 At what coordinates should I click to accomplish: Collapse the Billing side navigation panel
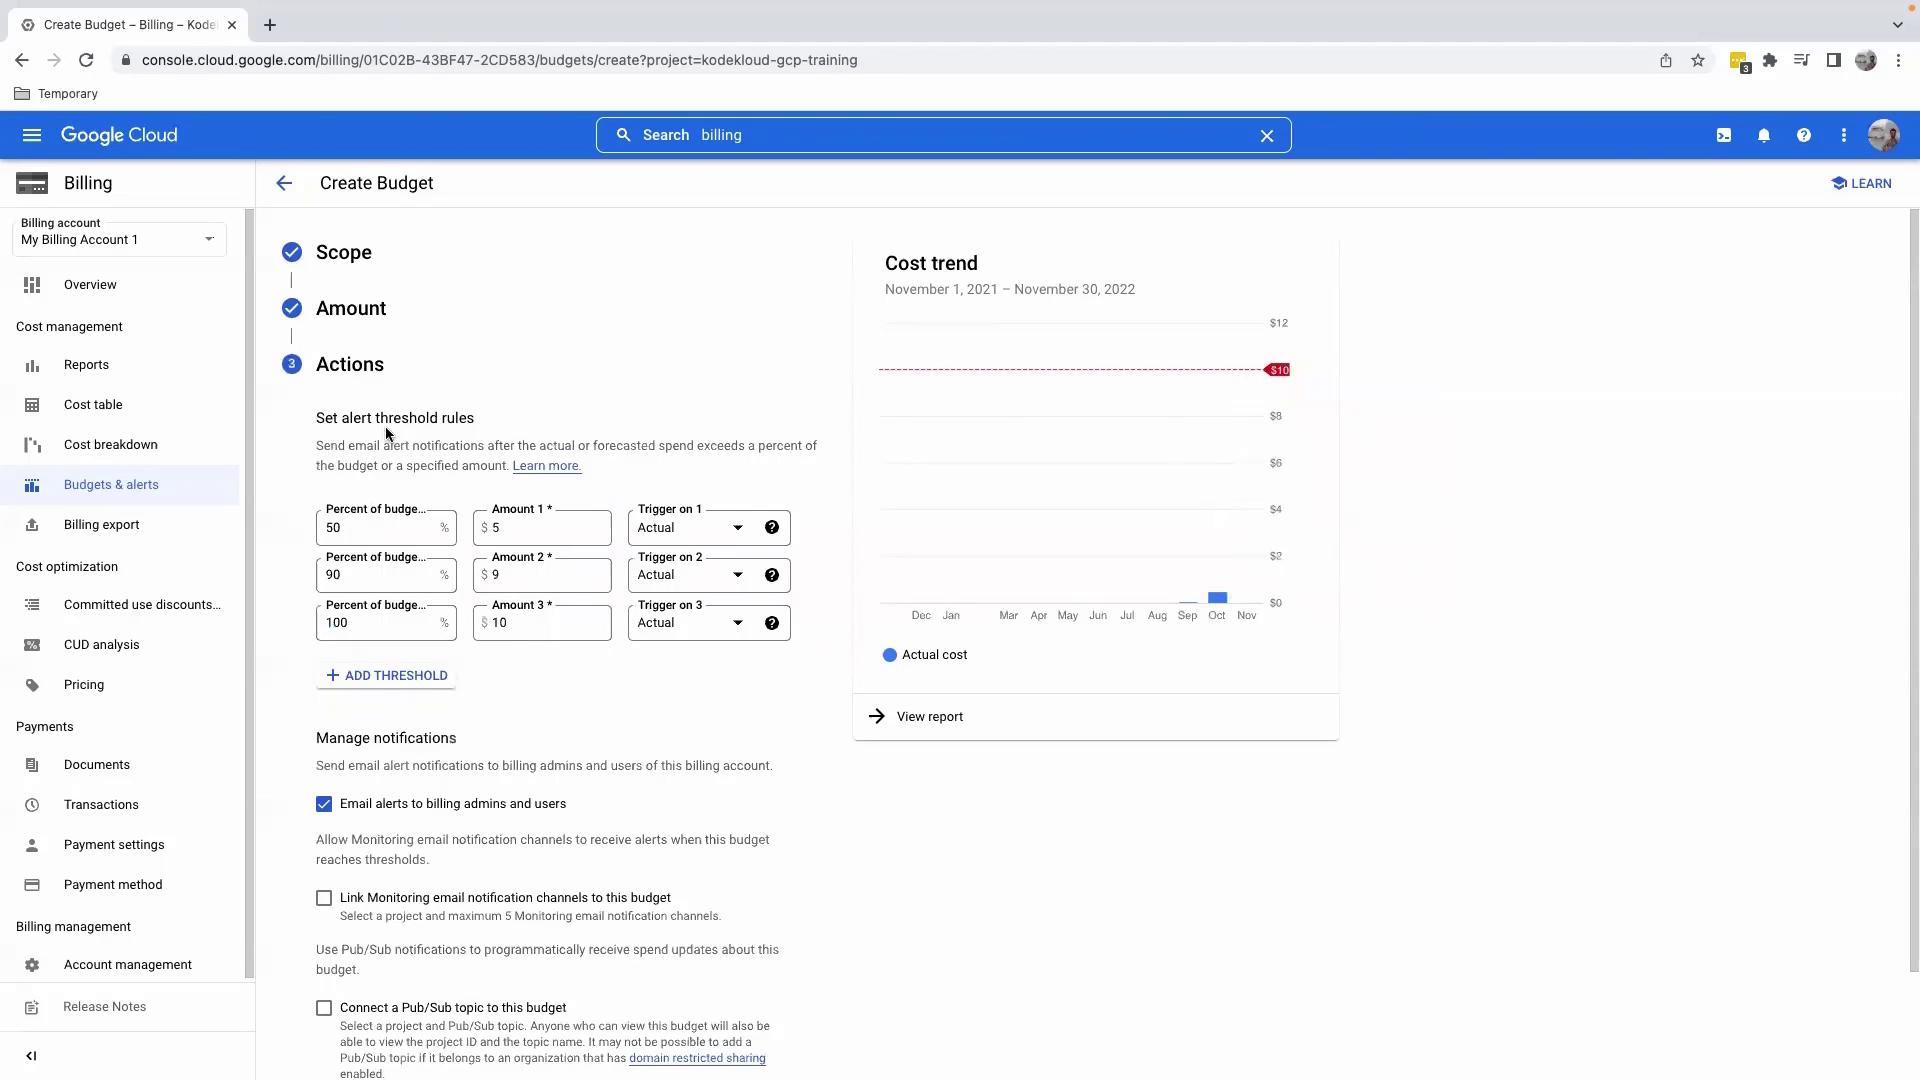[x=31, y=1056]
